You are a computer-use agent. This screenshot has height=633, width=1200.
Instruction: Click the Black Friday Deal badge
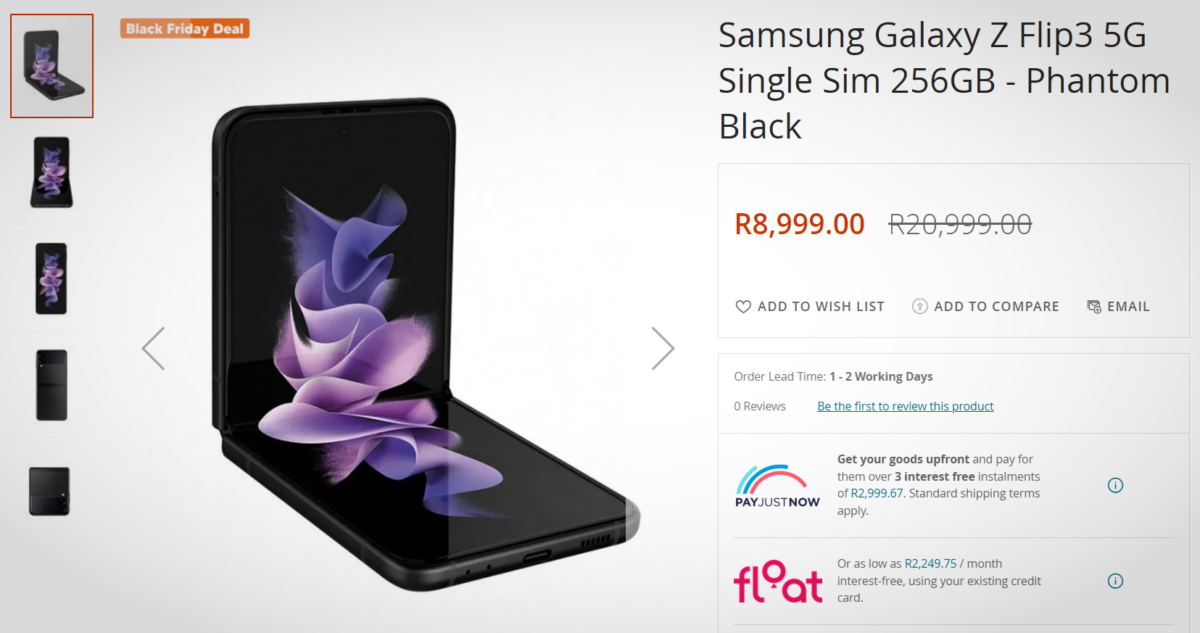click(x=185, y=29)
